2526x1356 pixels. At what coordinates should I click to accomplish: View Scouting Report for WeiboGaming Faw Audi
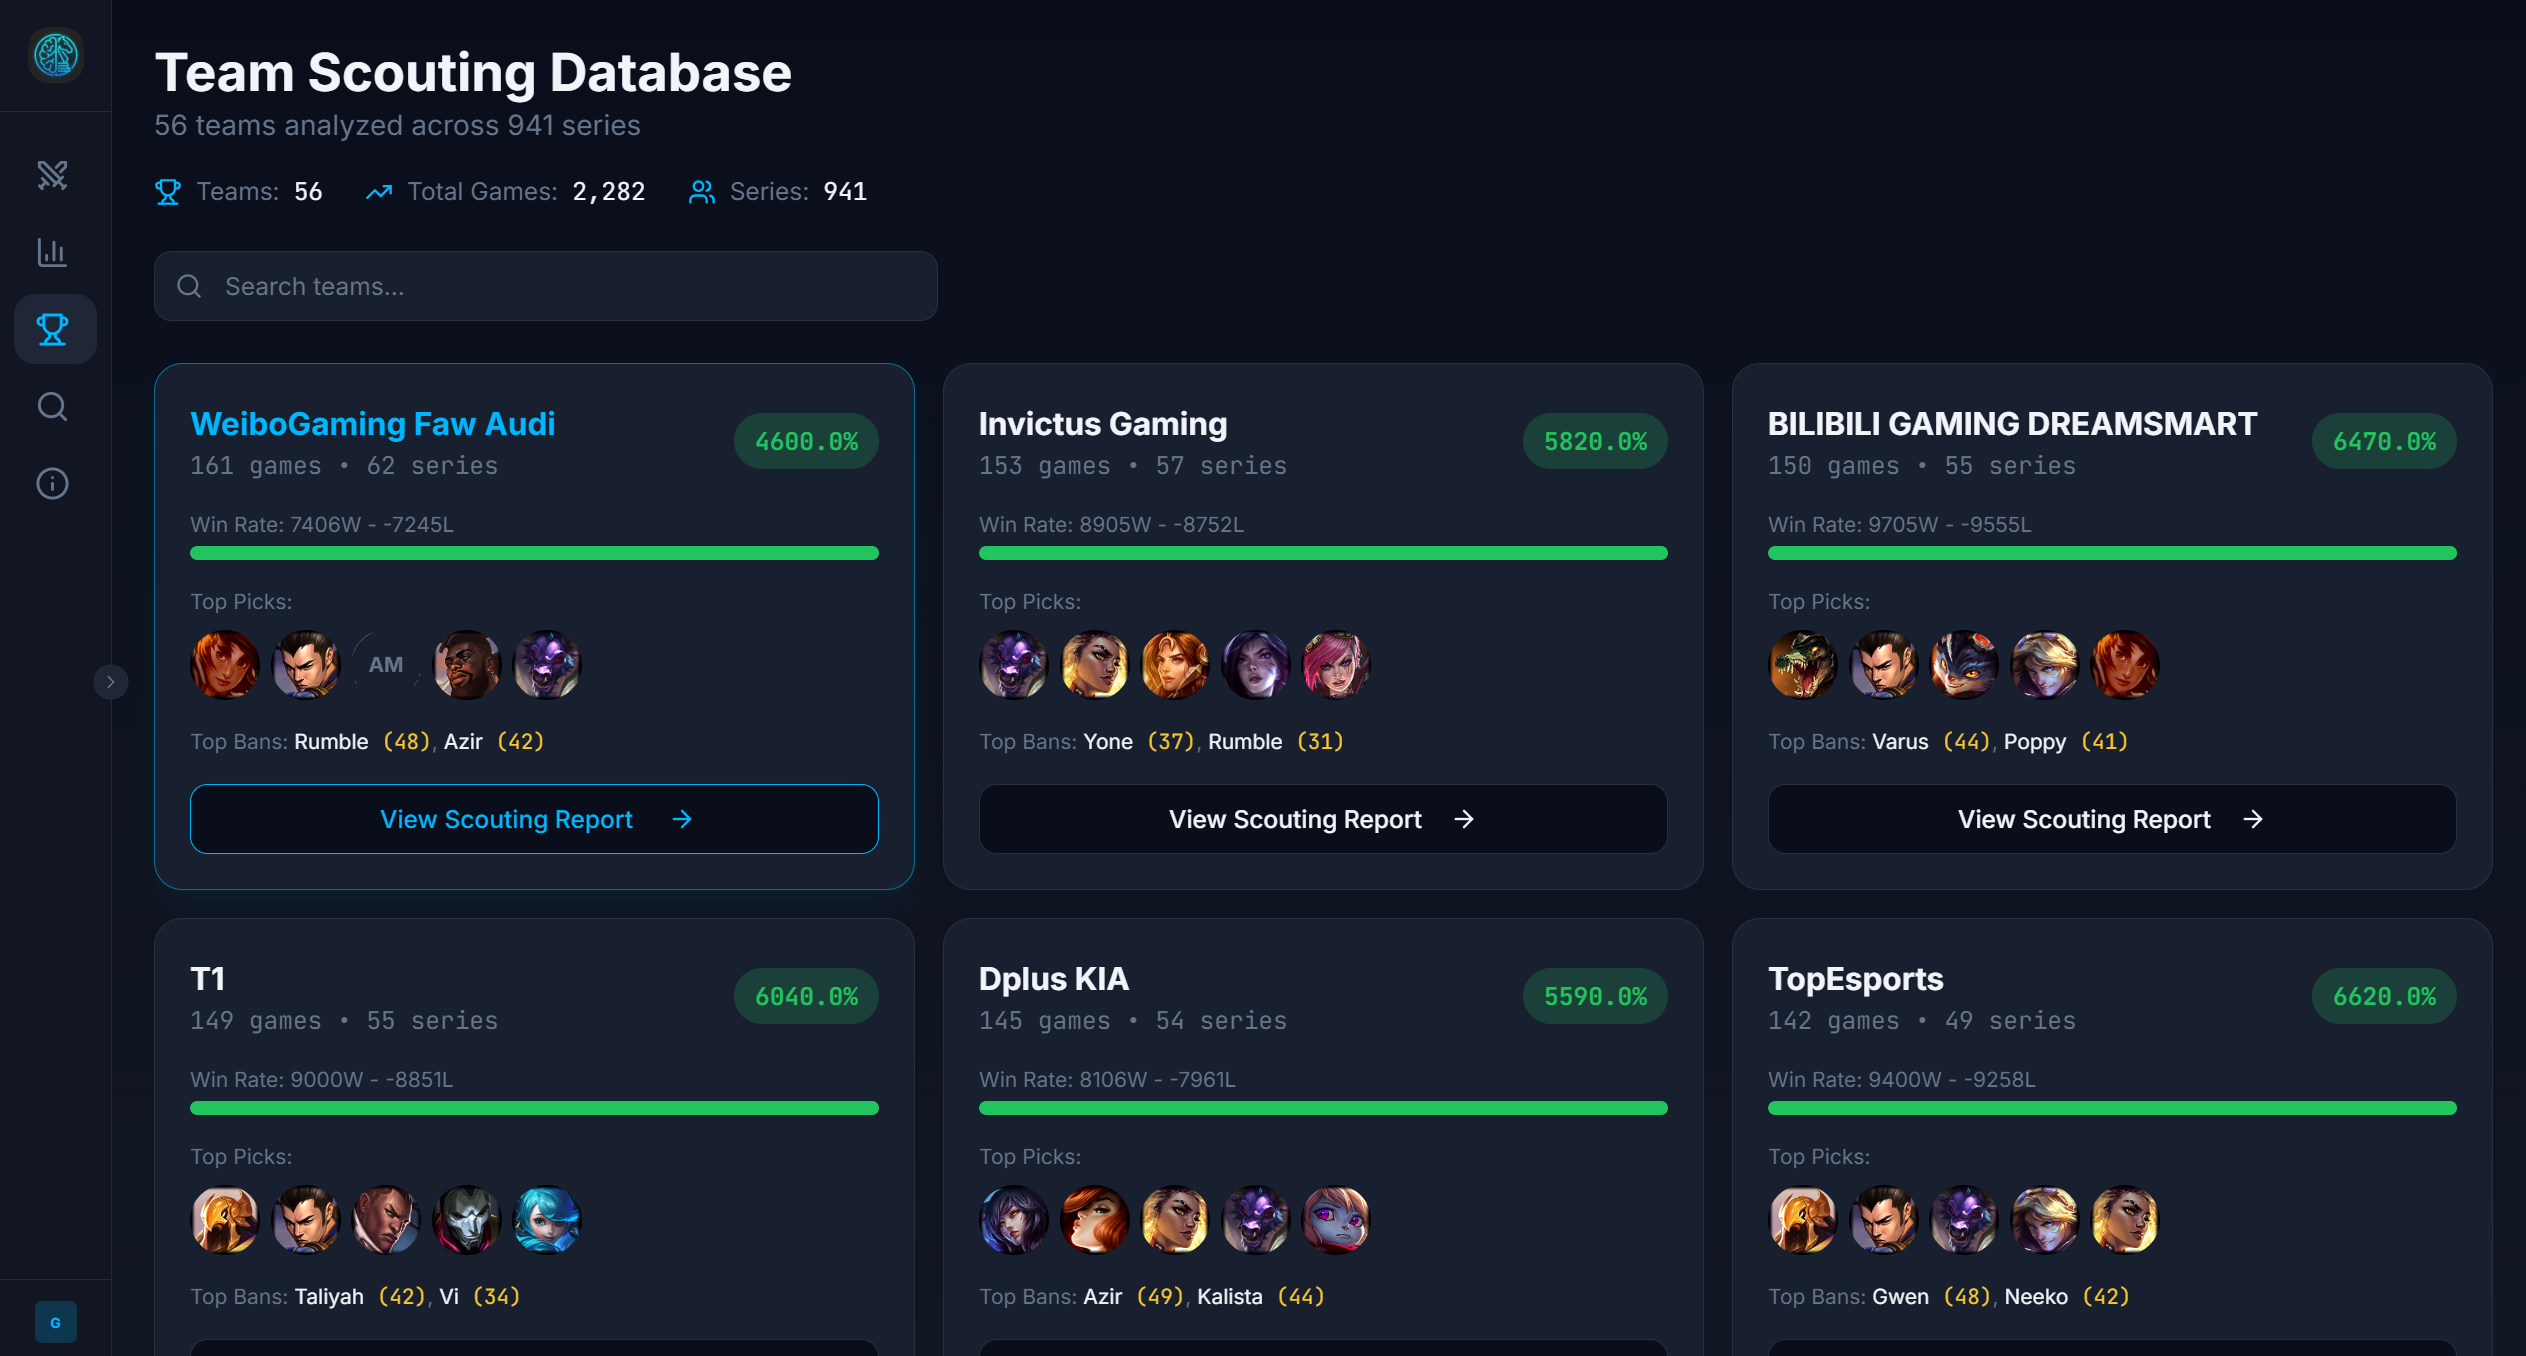pos(534,819)
